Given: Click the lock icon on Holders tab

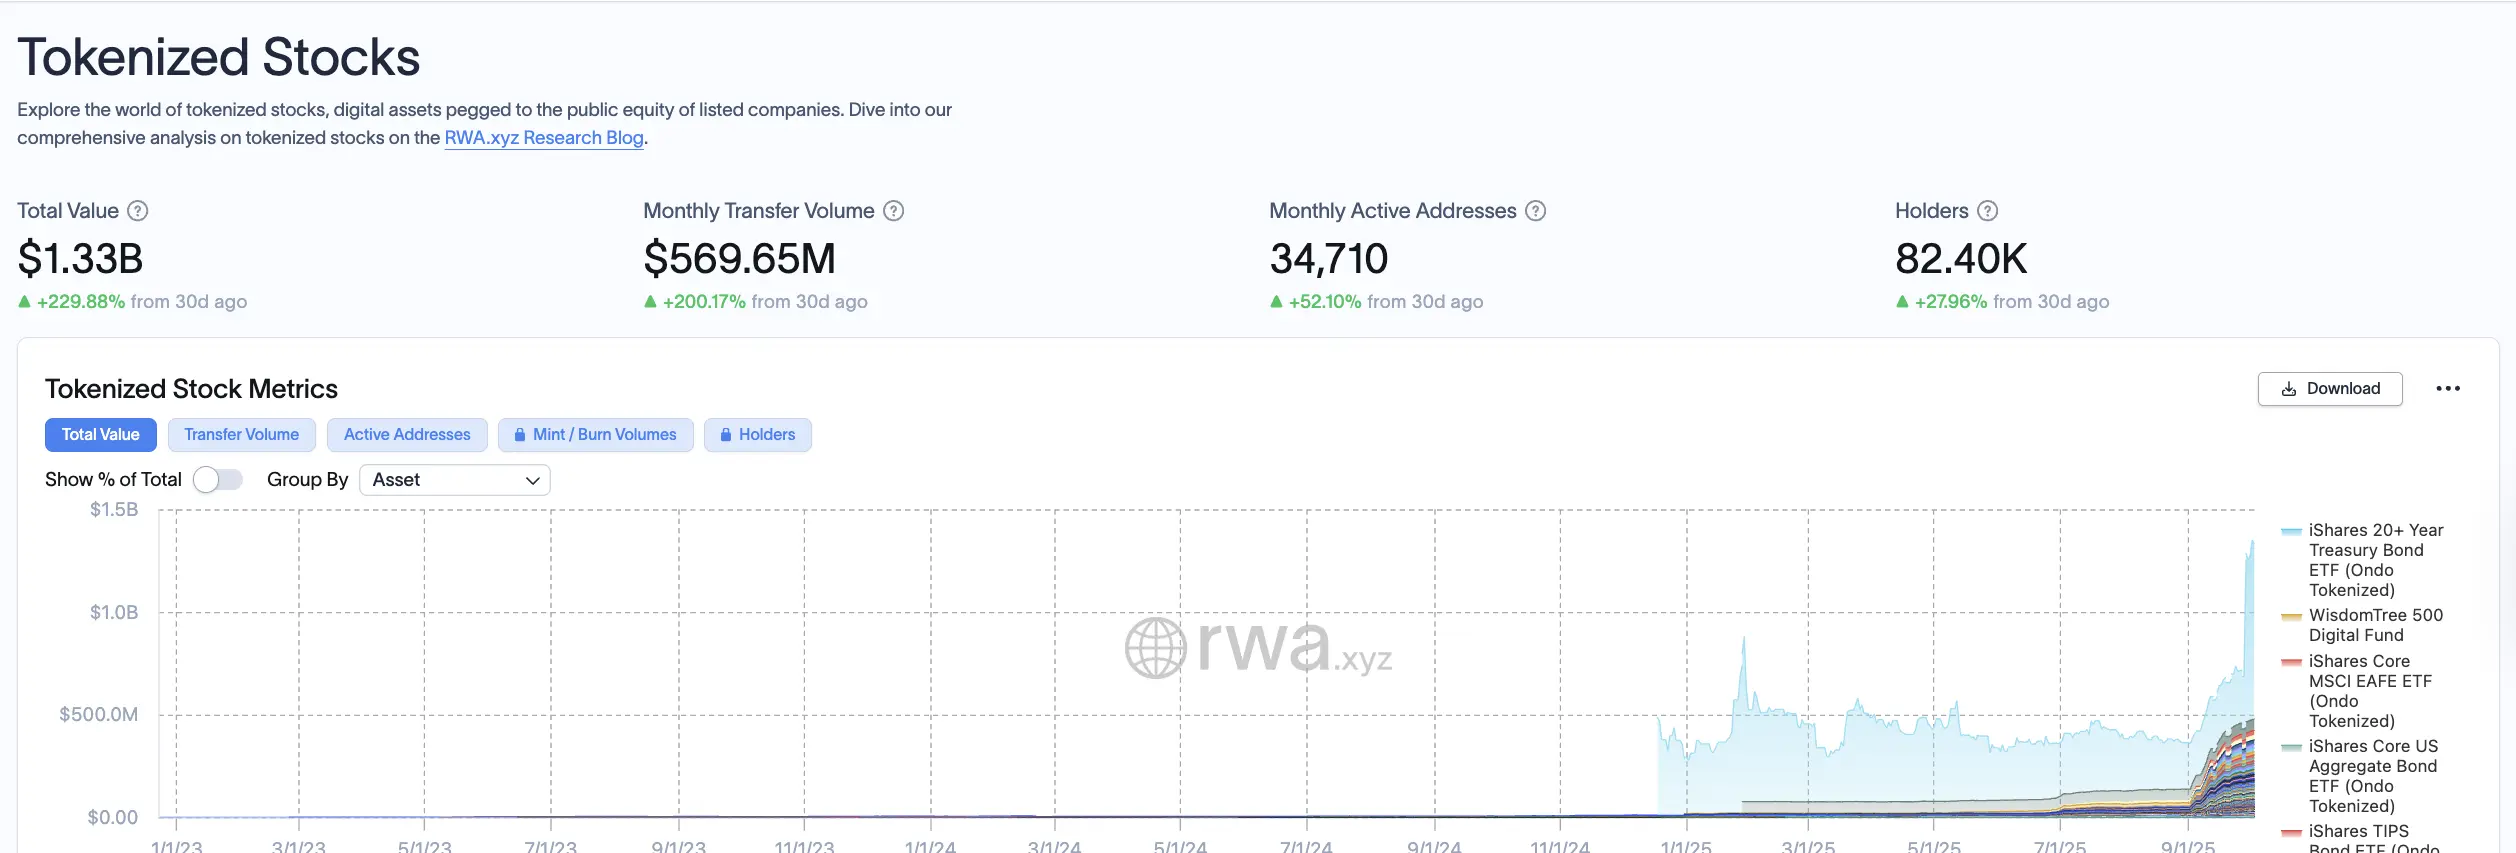Looking at the screenshot, I should pos(726,435).
